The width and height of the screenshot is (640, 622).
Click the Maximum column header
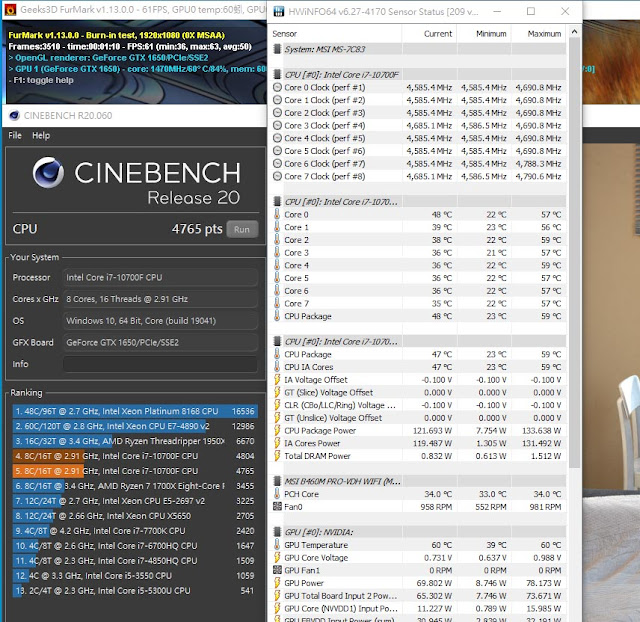[x=544, y=34]
